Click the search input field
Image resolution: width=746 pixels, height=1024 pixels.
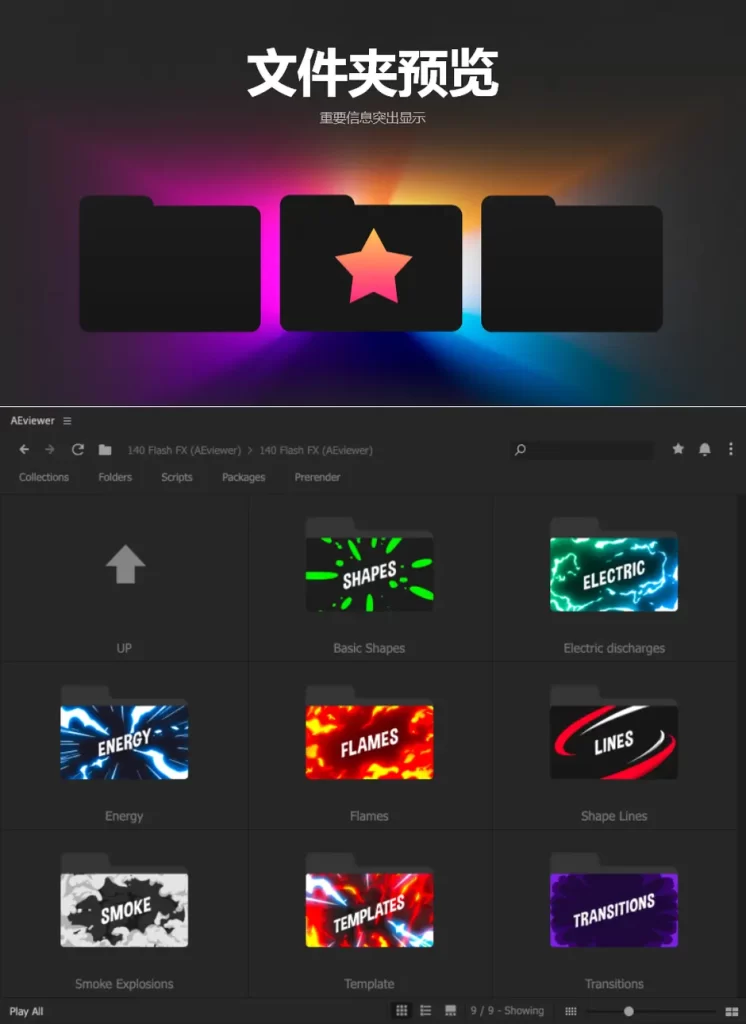pos(590,450)
